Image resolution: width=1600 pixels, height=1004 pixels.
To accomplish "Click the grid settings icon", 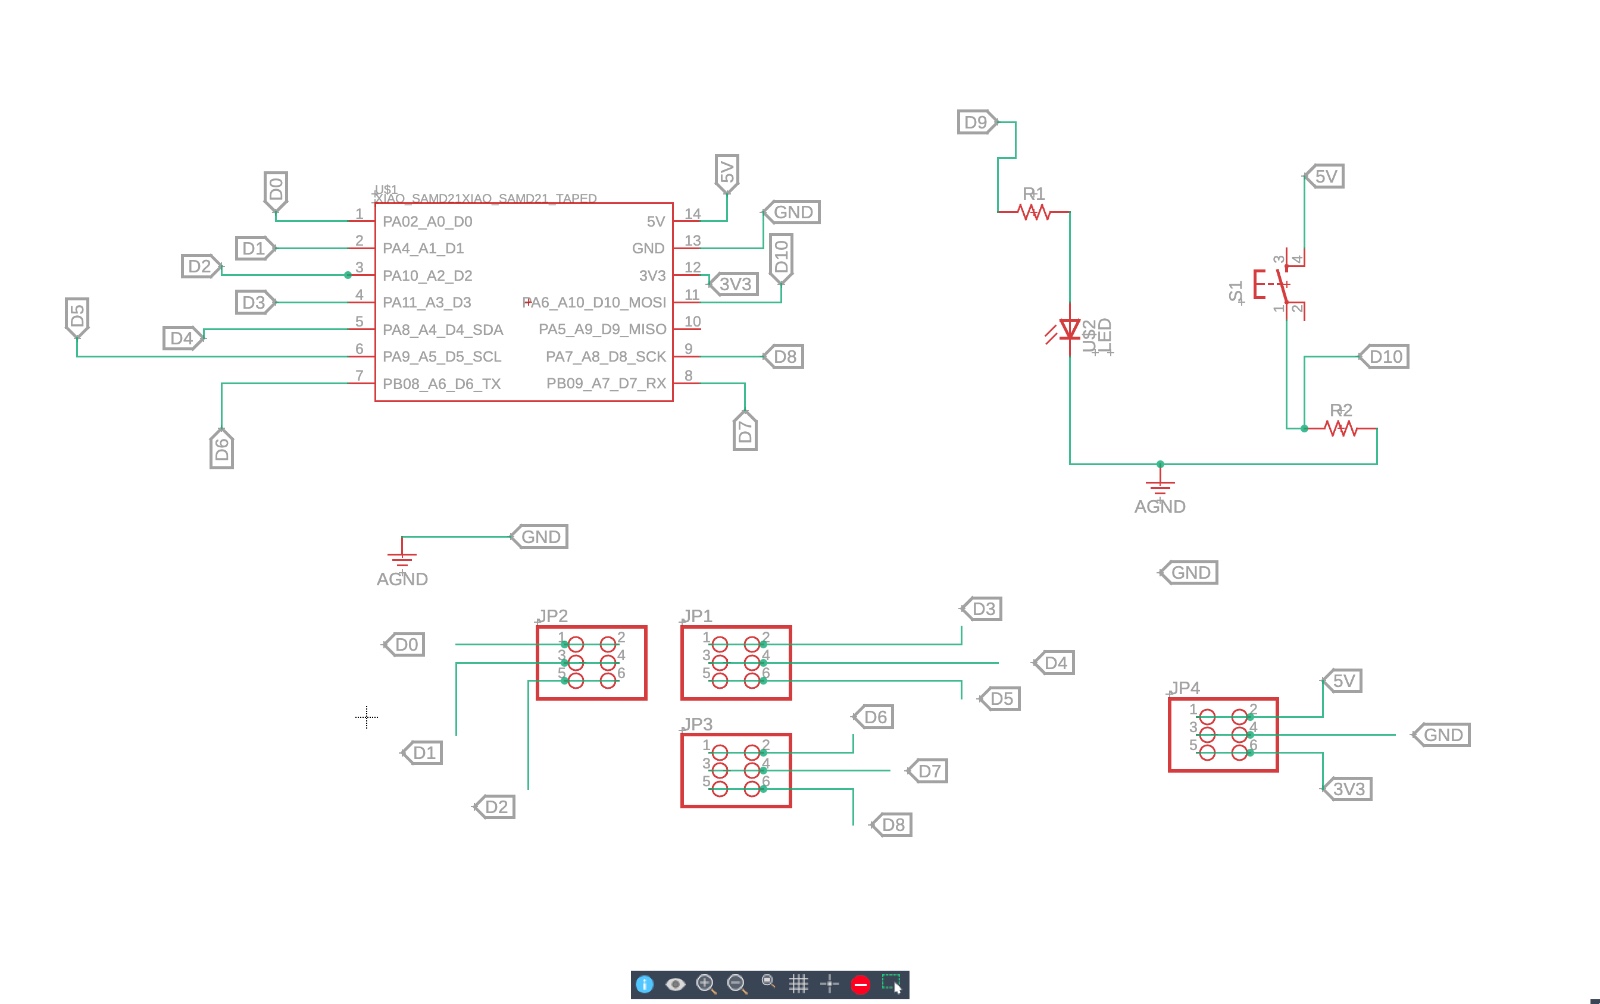I will pos(799,984).
